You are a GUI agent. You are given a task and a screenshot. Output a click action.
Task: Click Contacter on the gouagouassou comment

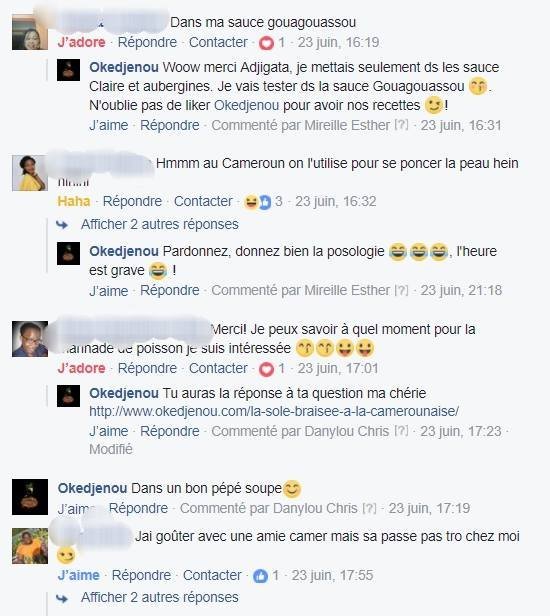(218, 42)
